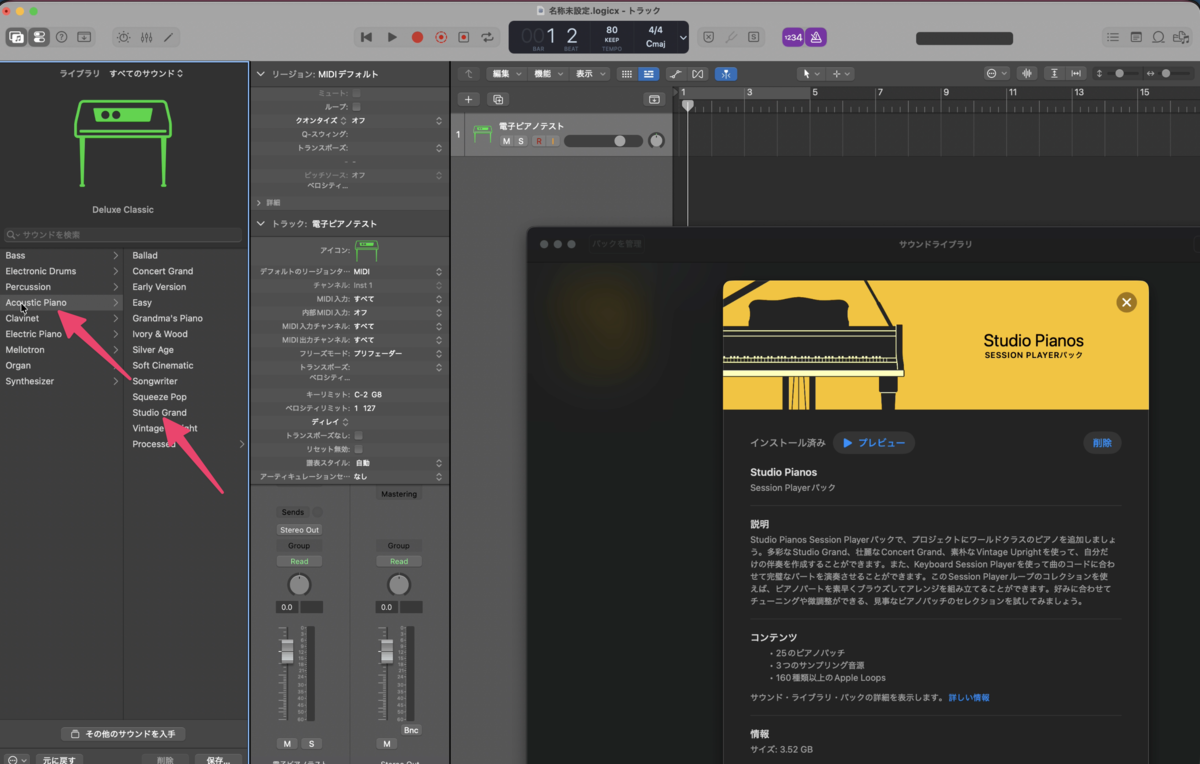Open the 編集 menu in tracks area
The width and height of the screenshot is (1200, 764).
506,74
